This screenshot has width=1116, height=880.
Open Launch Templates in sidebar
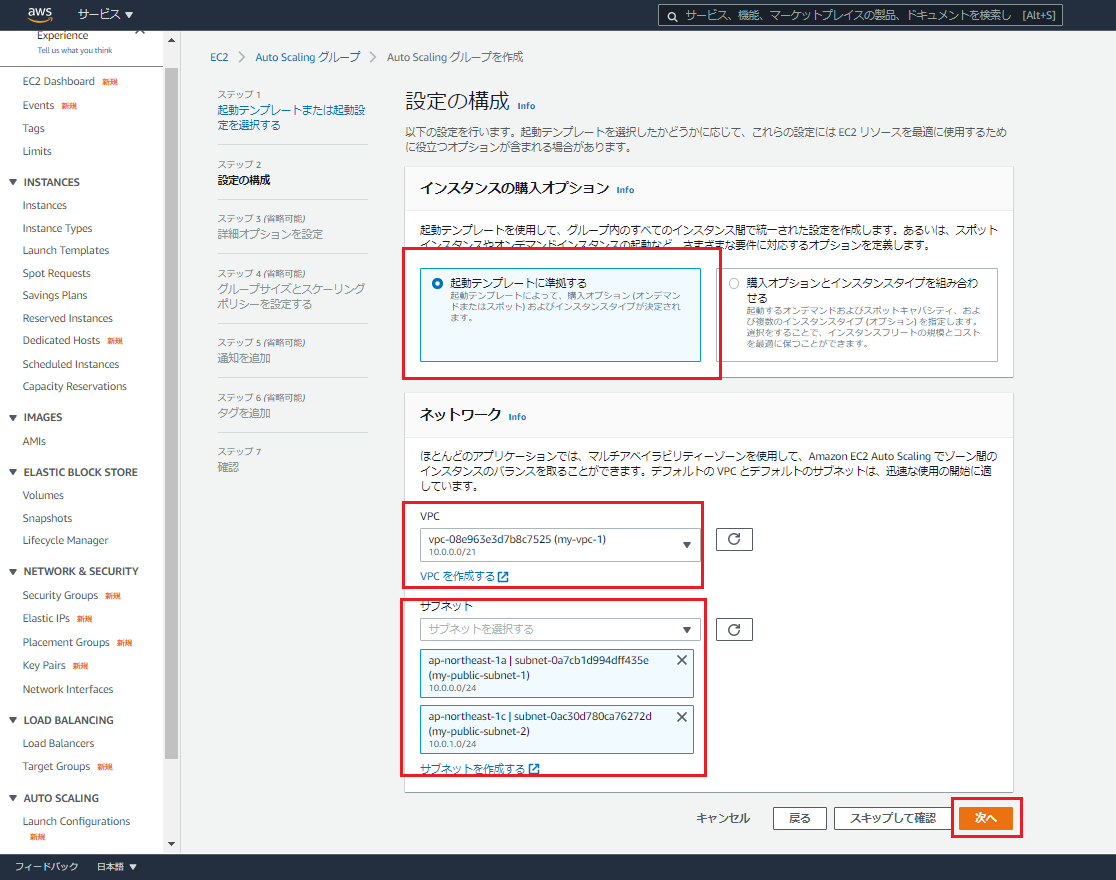click(x=65, y=250)
